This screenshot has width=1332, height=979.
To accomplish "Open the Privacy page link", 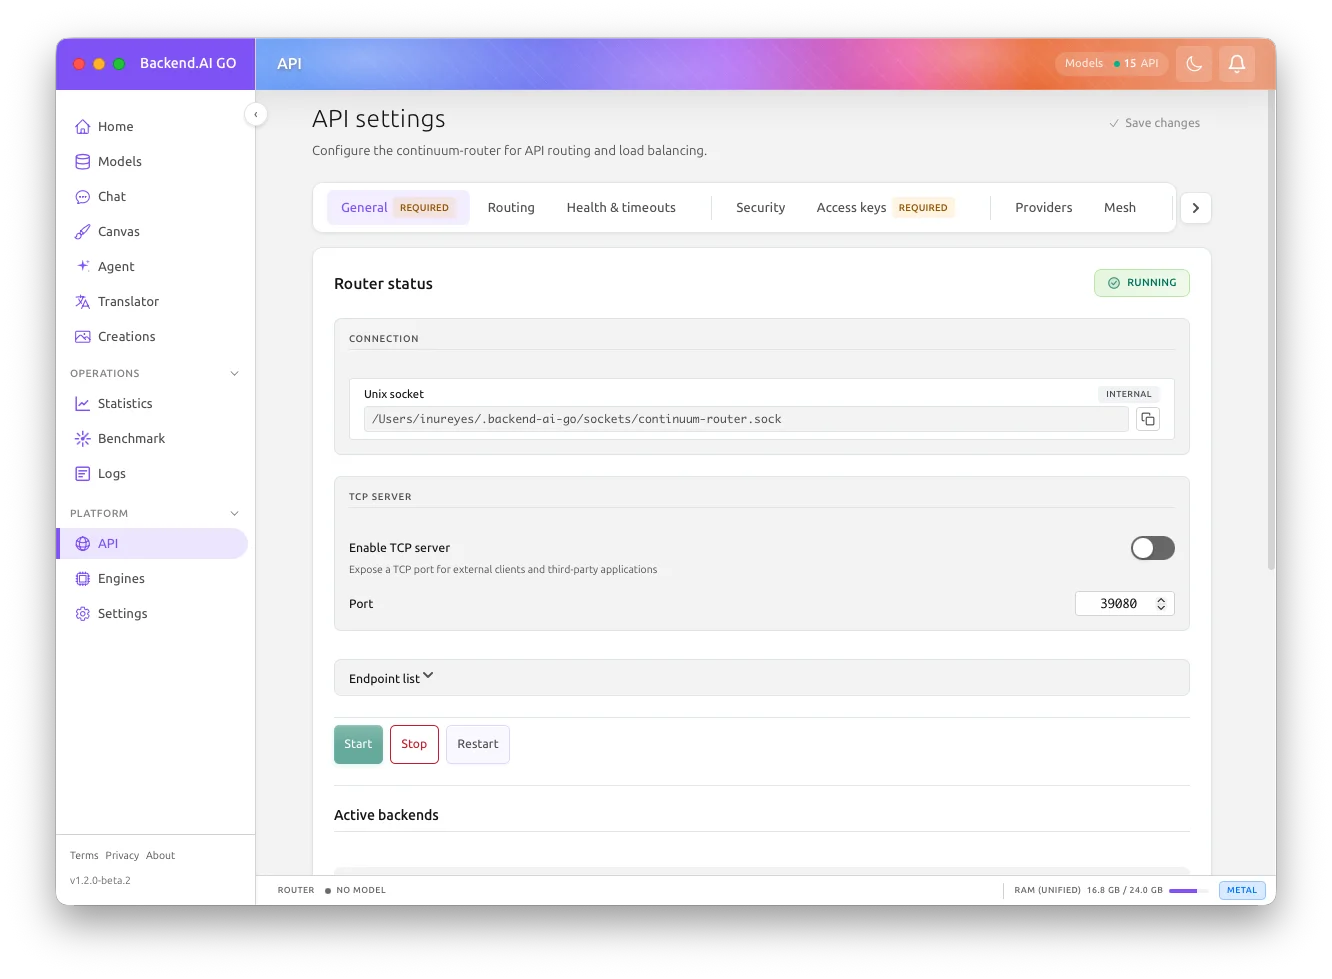I will pyautogui.click(x=122, y=855).
